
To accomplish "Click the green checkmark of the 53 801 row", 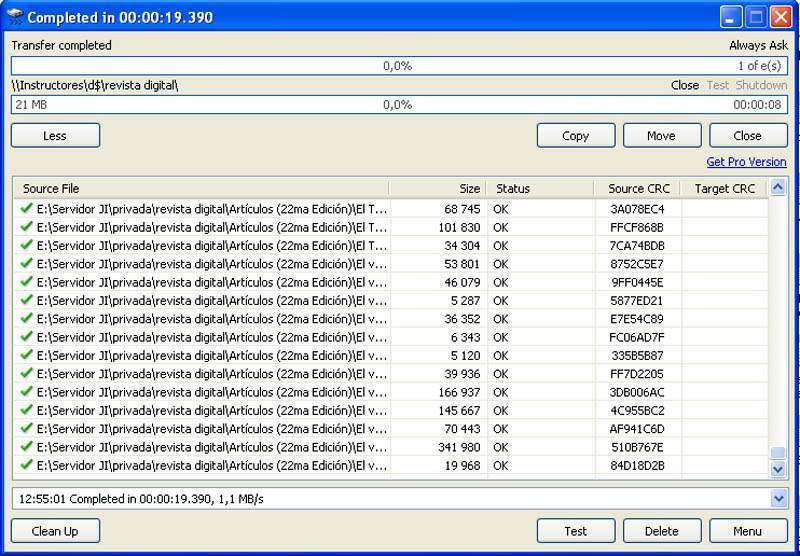I will pyautogui.click(x=27, y=263).
